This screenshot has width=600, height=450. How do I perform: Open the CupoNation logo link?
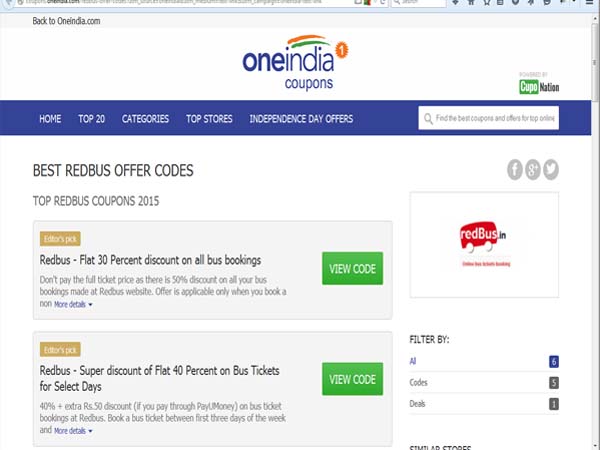click(539, 87)
